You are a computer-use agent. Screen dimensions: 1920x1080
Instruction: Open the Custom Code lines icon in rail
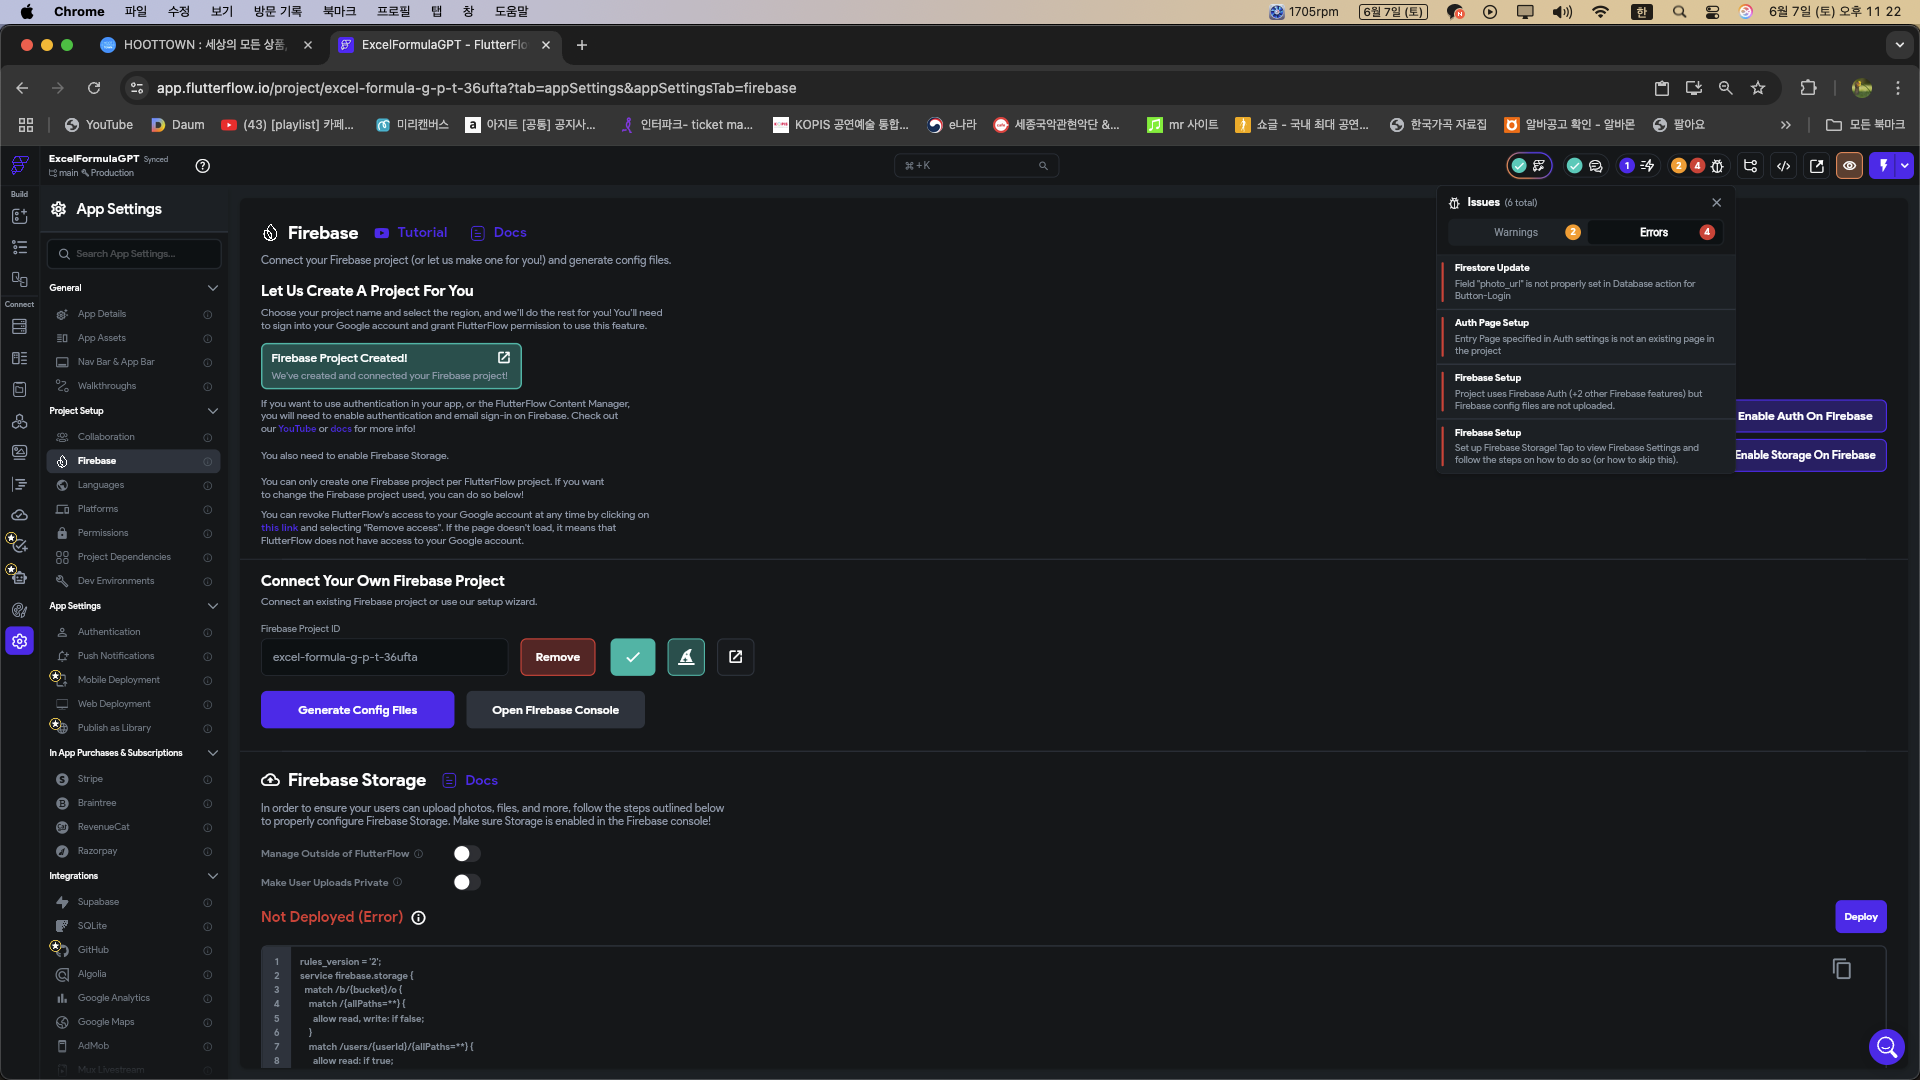[x=19, y=484]
